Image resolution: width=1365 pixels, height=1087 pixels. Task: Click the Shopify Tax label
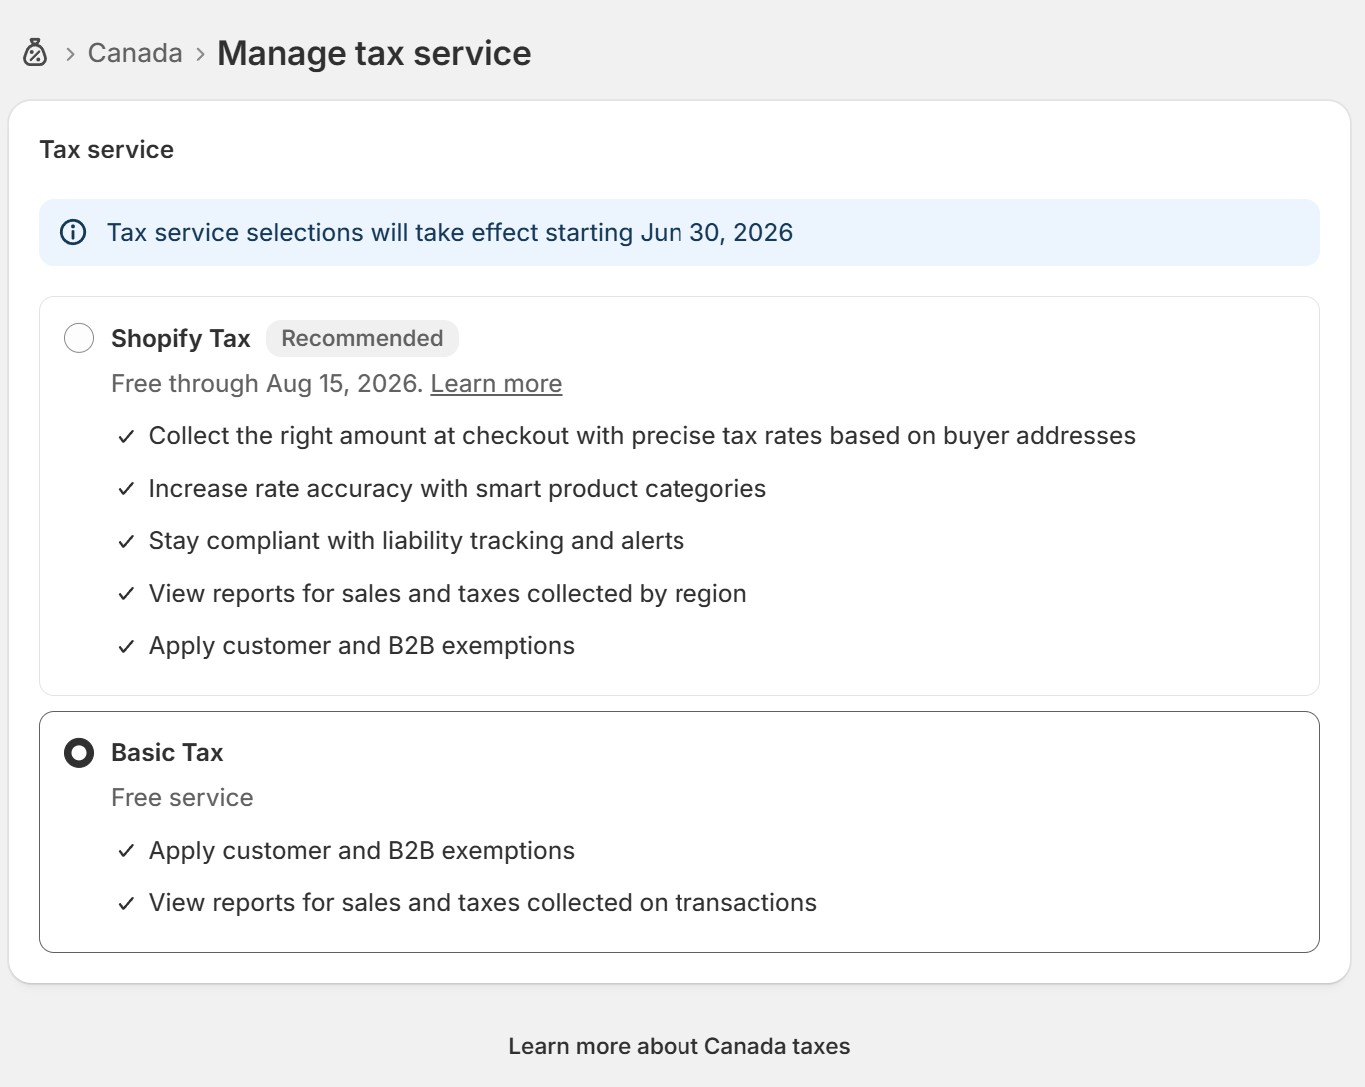tap(180, 338)
